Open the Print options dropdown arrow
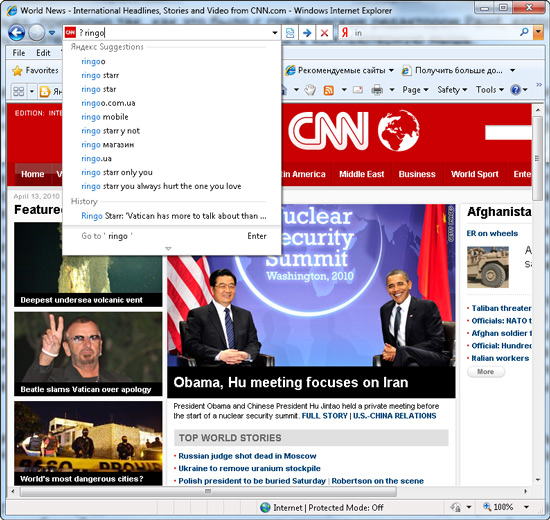 pyautogui.click(x=392, y=90)
